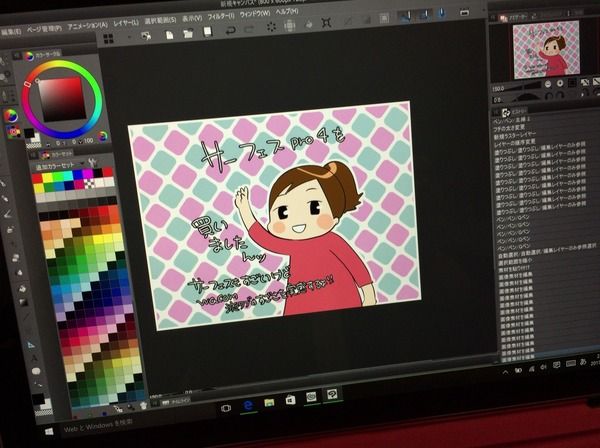600x448 pixels.
Task: Select the カラーセット color set tab
Action: pyautogui.click(x=57, y=155)
